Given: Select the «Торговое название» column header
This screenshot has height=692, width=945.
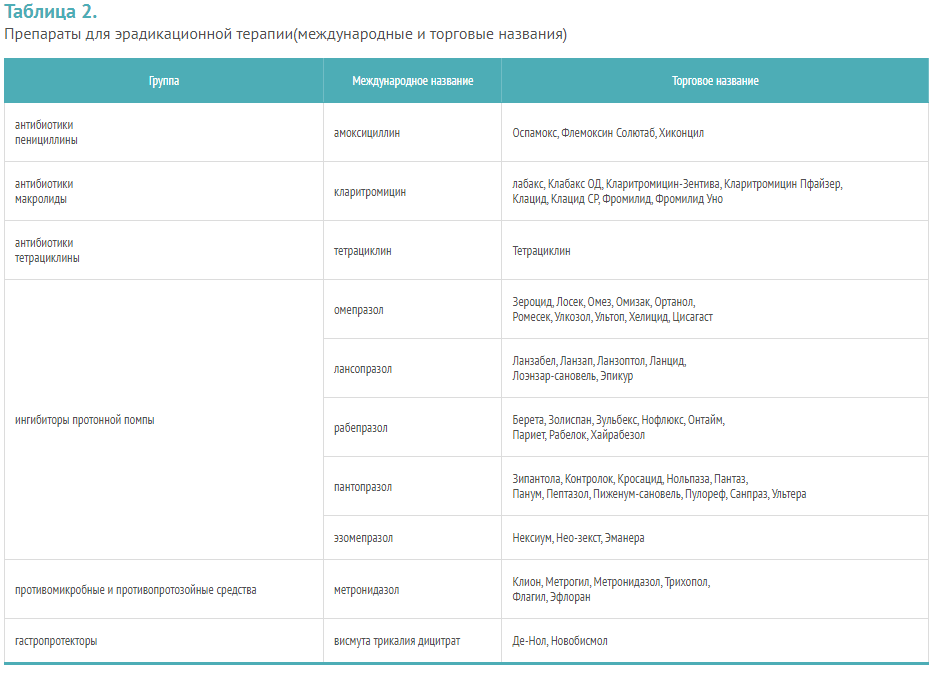Looking at the screenshot, I should click(714, 81).
